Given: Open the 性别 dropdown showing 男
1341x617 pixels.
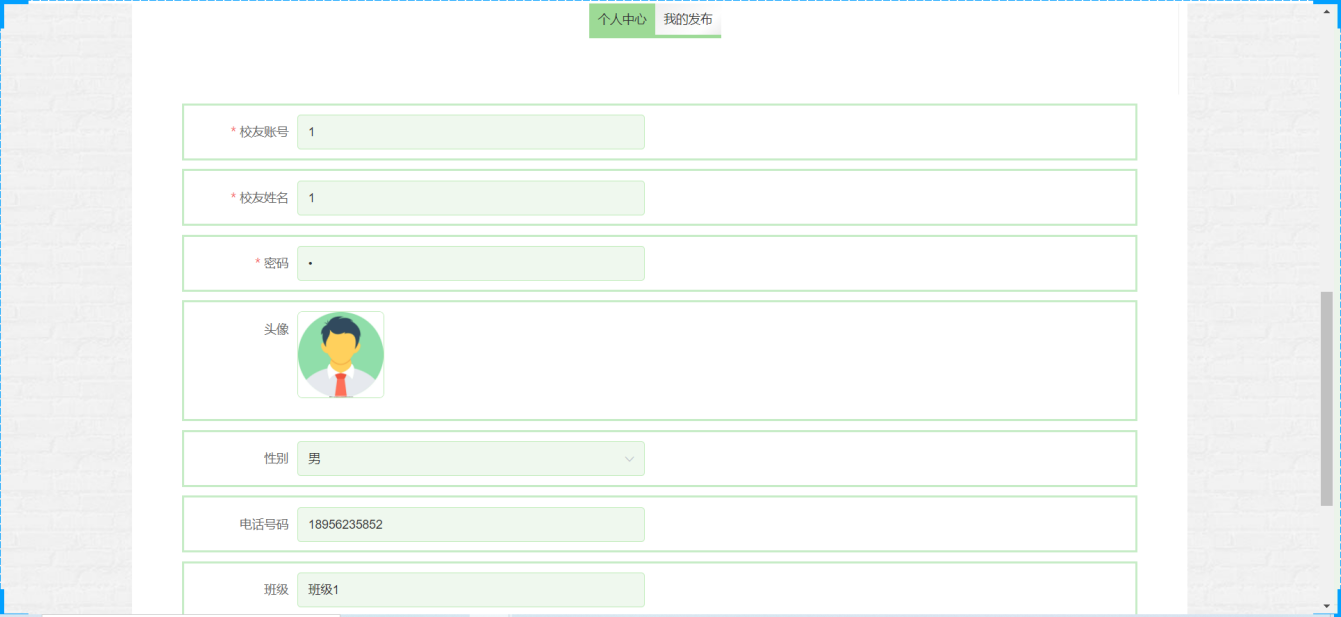Looking at the screenshot, I should [470, 459].
